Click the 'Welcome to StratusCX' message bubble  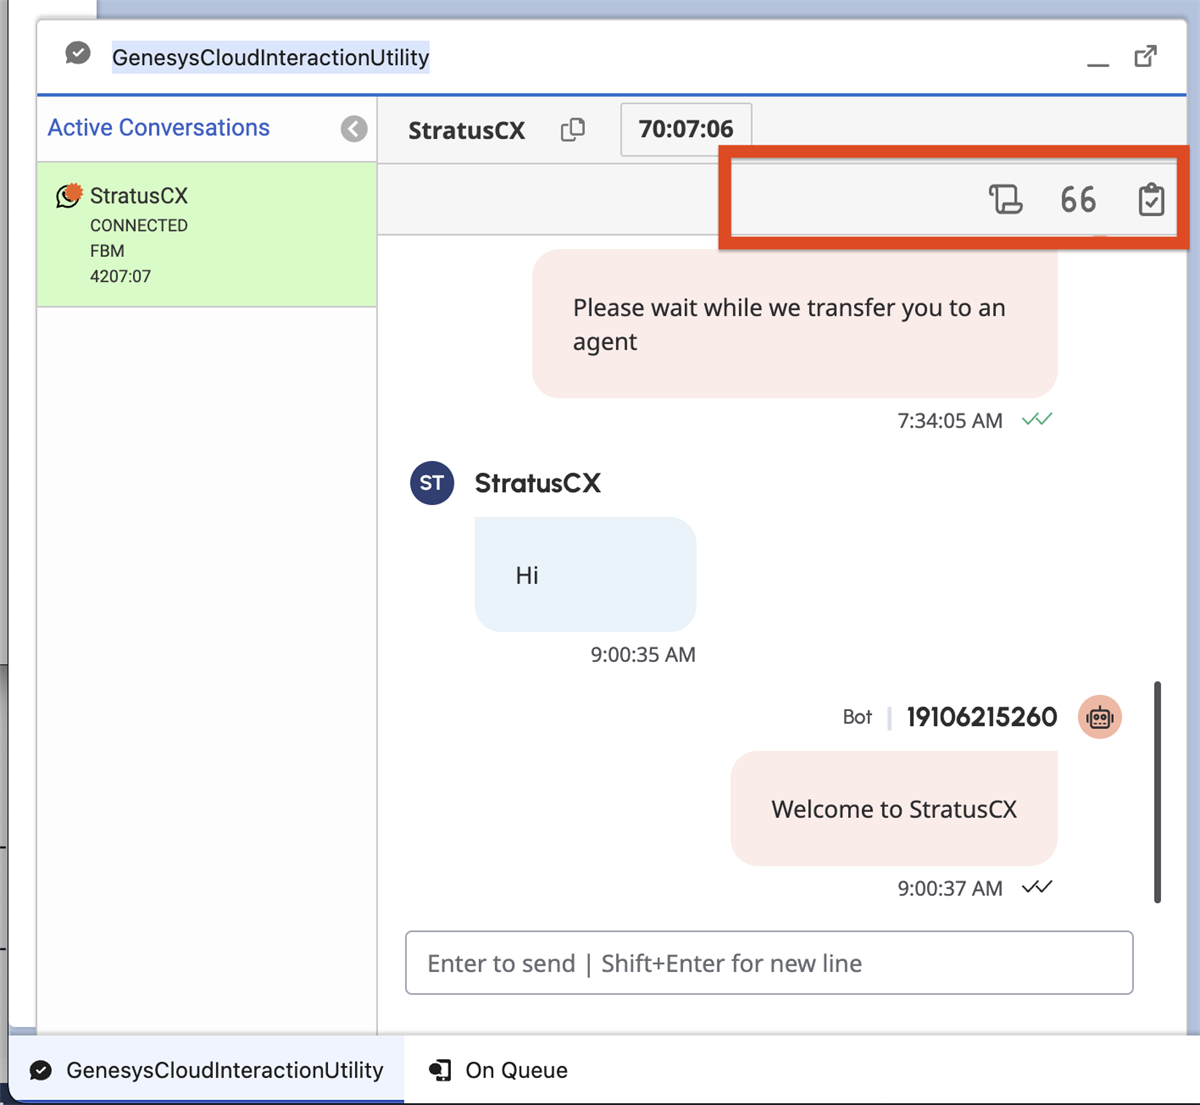[x=894, y=809]
